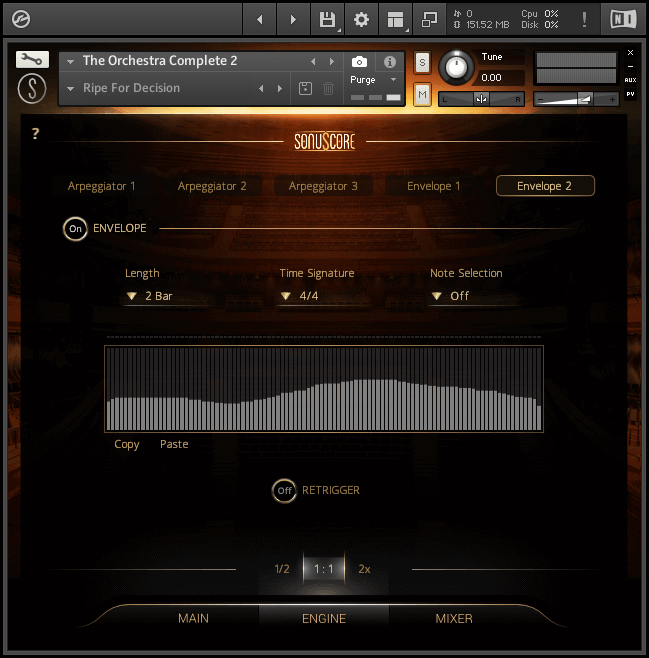Select next instrument arrow beside Orchestra Complete 2
Viewport: 649px width, 658px height.
pos(332,62)
